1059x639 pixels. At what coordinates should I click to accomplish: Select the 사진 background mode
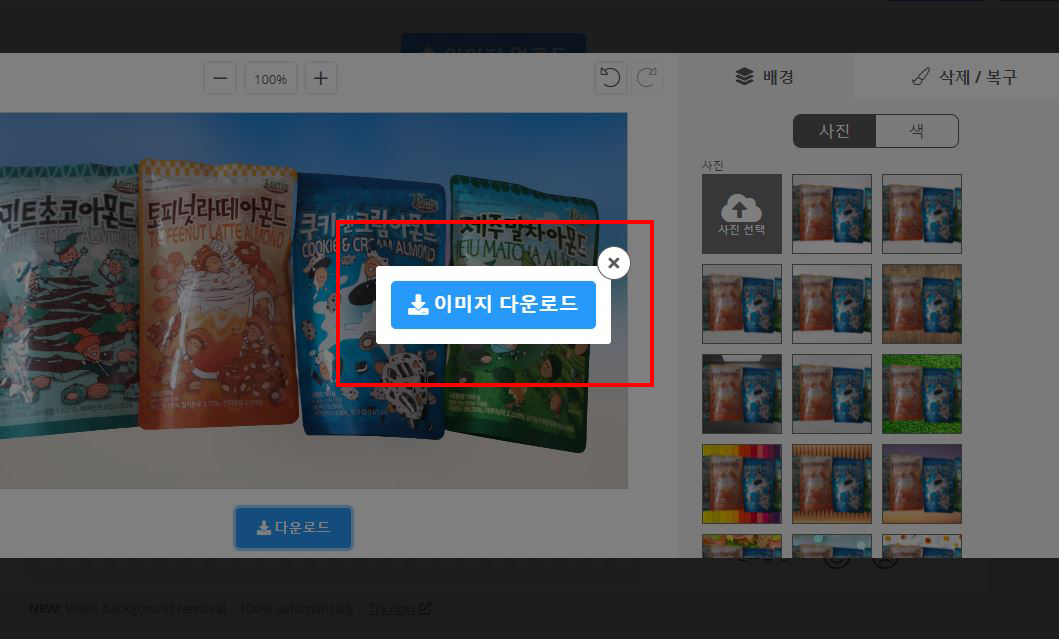point(835,130)
